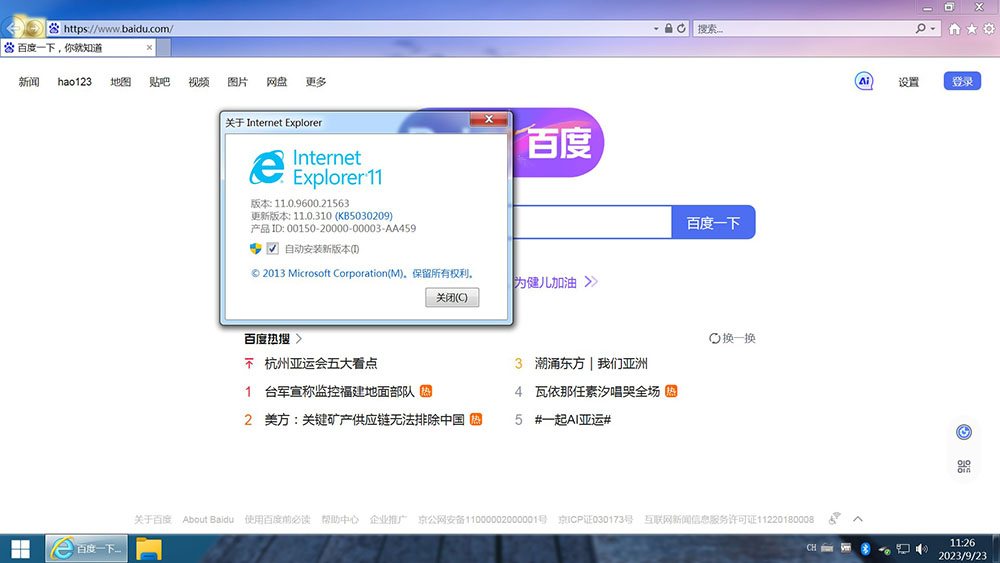
Task: Expand the search provider dropdown arrow
Action: [932, 29]
